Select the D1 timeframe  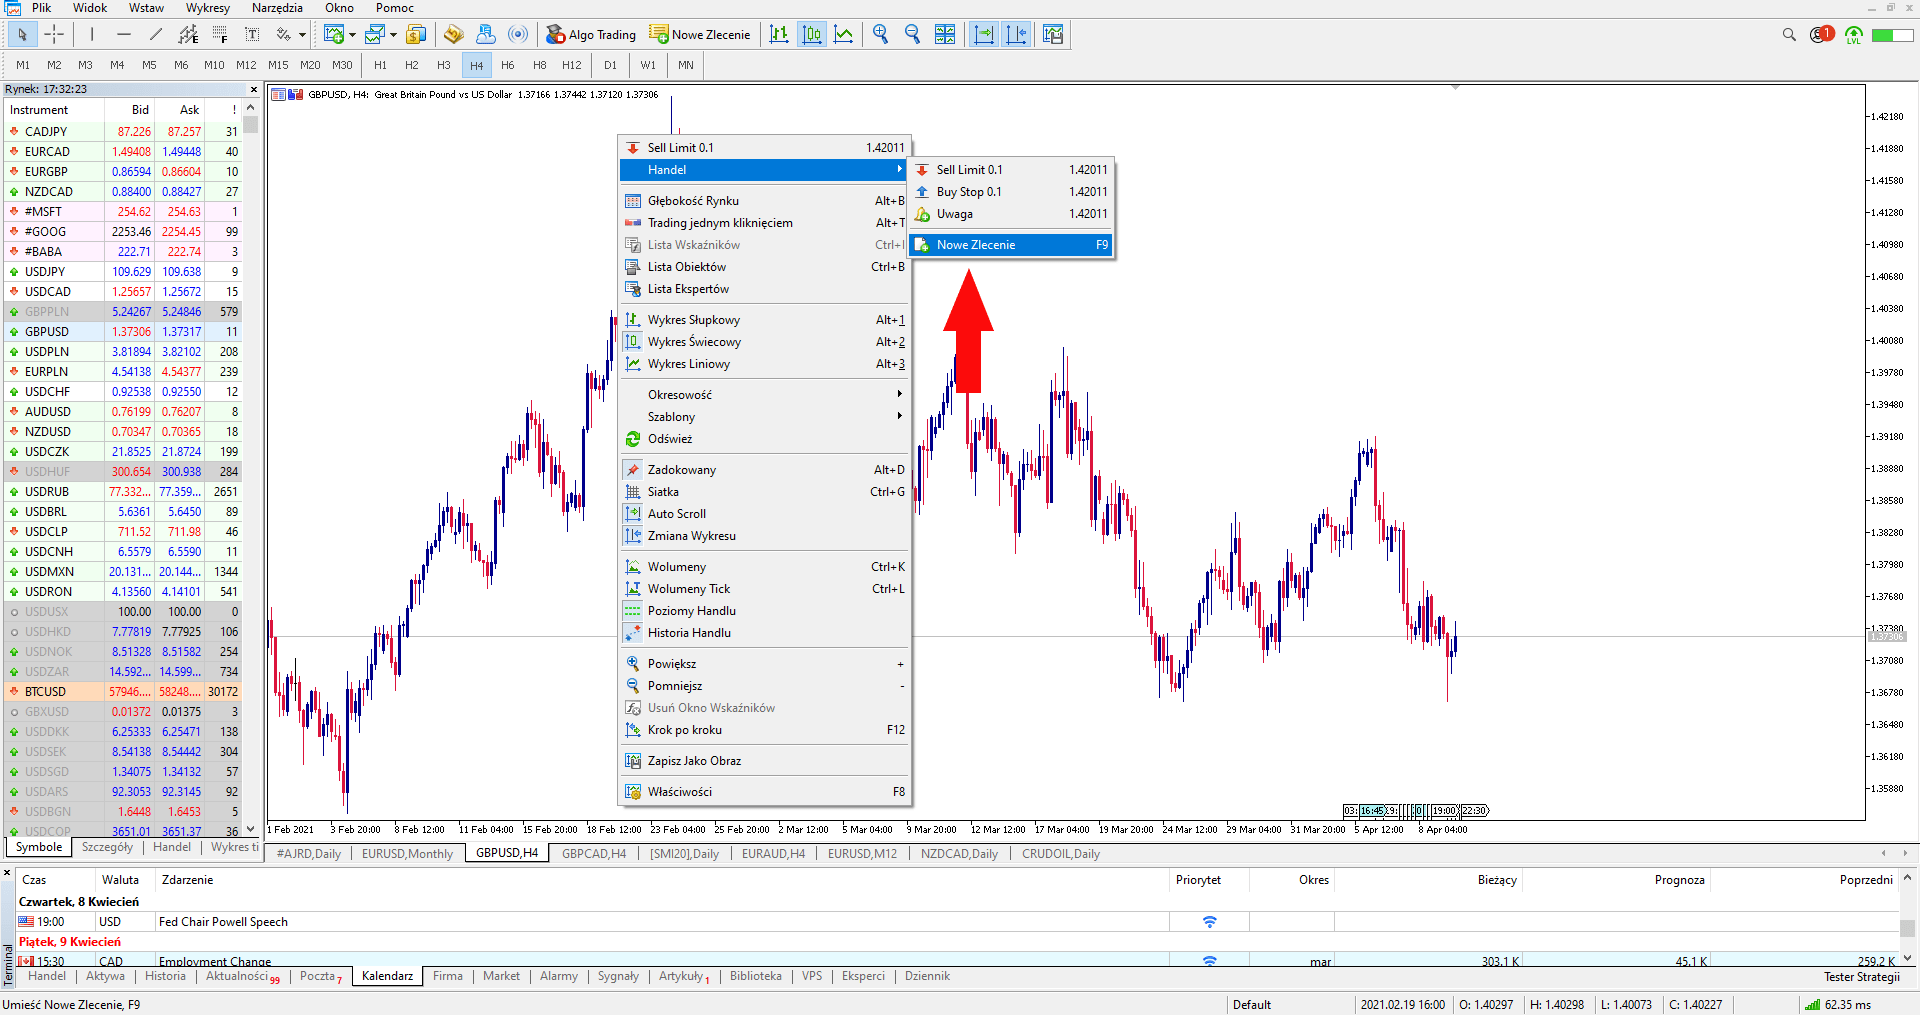[610, 65]
